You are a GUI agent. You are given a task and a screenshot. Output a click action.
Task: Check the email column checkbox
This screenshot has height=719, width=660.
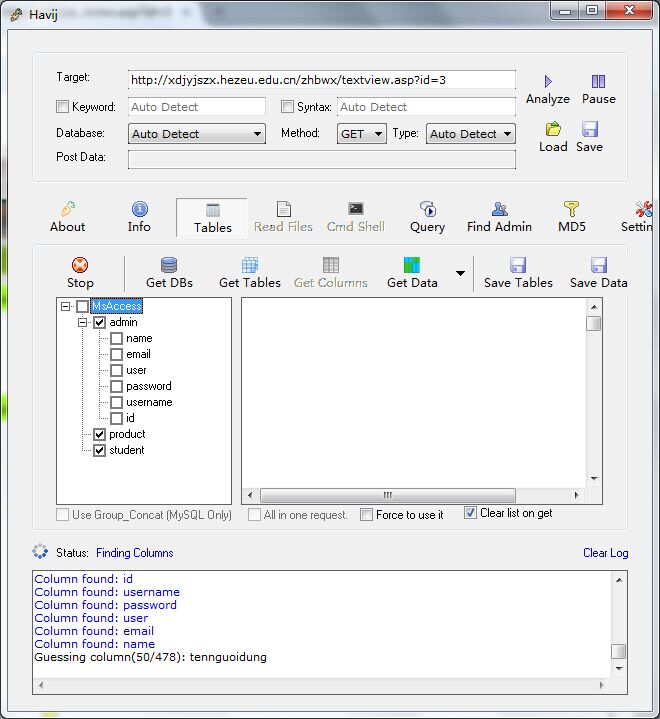pyautogui.click(x=116, y=354)
